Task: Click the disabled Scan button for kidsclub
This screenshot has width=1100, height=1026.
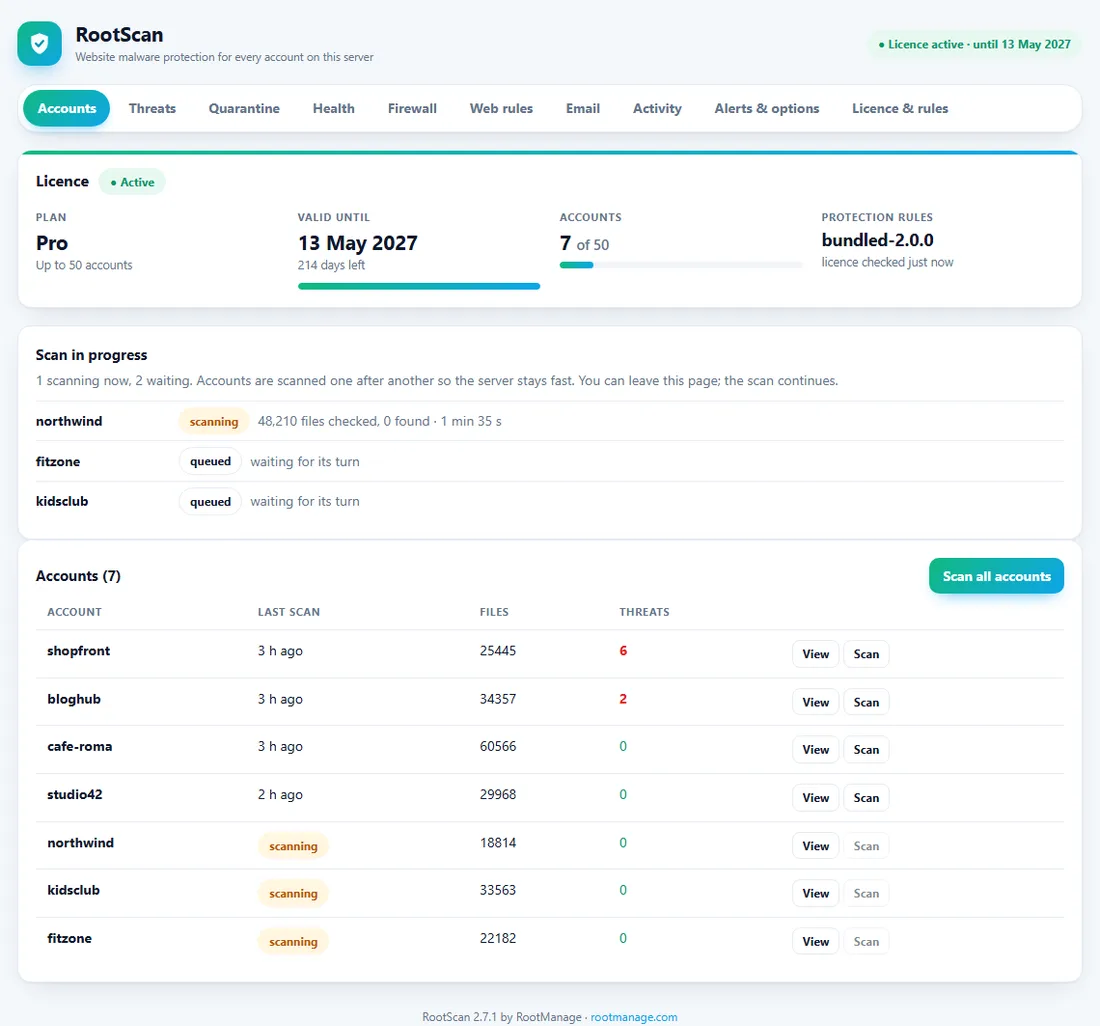Action: tap(866, 893)
